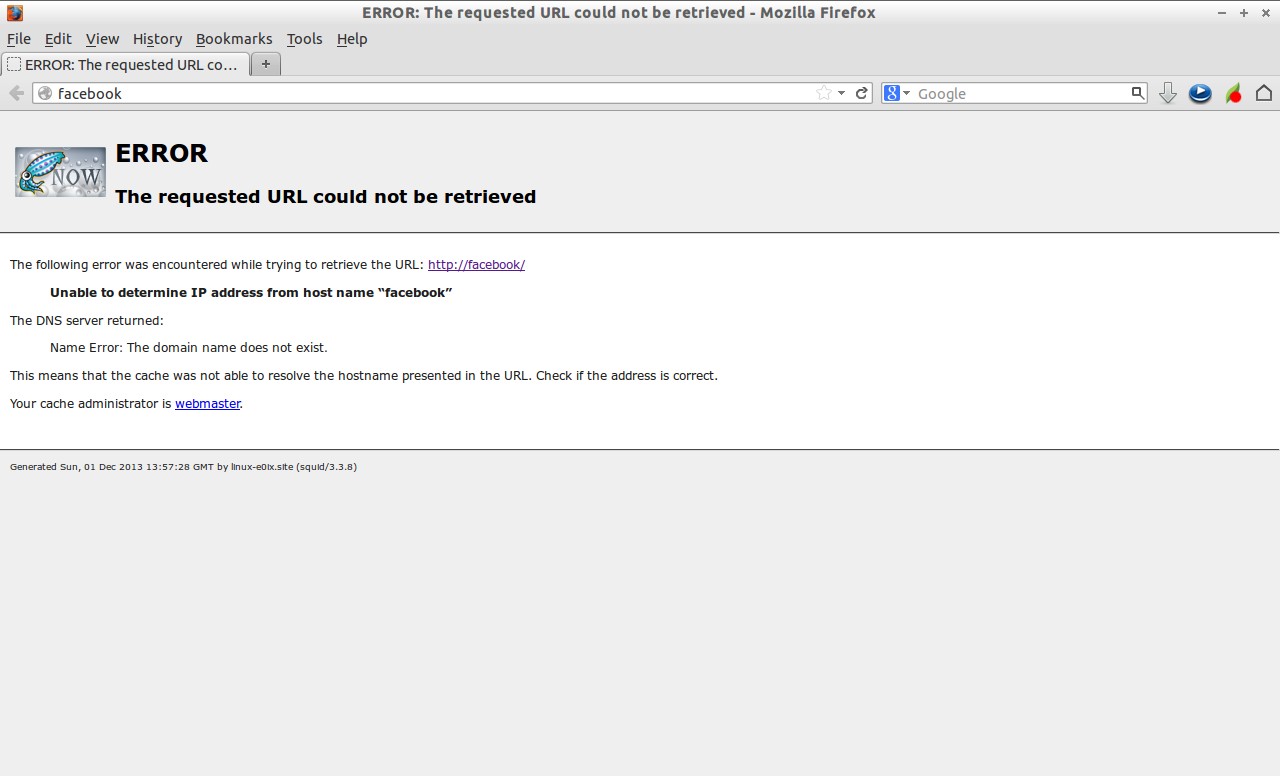The width and height of the screenshot is (1280, 776).
Task: Click the blue play extension icon
Action: pyautogui.click(x=1200, y=93)
